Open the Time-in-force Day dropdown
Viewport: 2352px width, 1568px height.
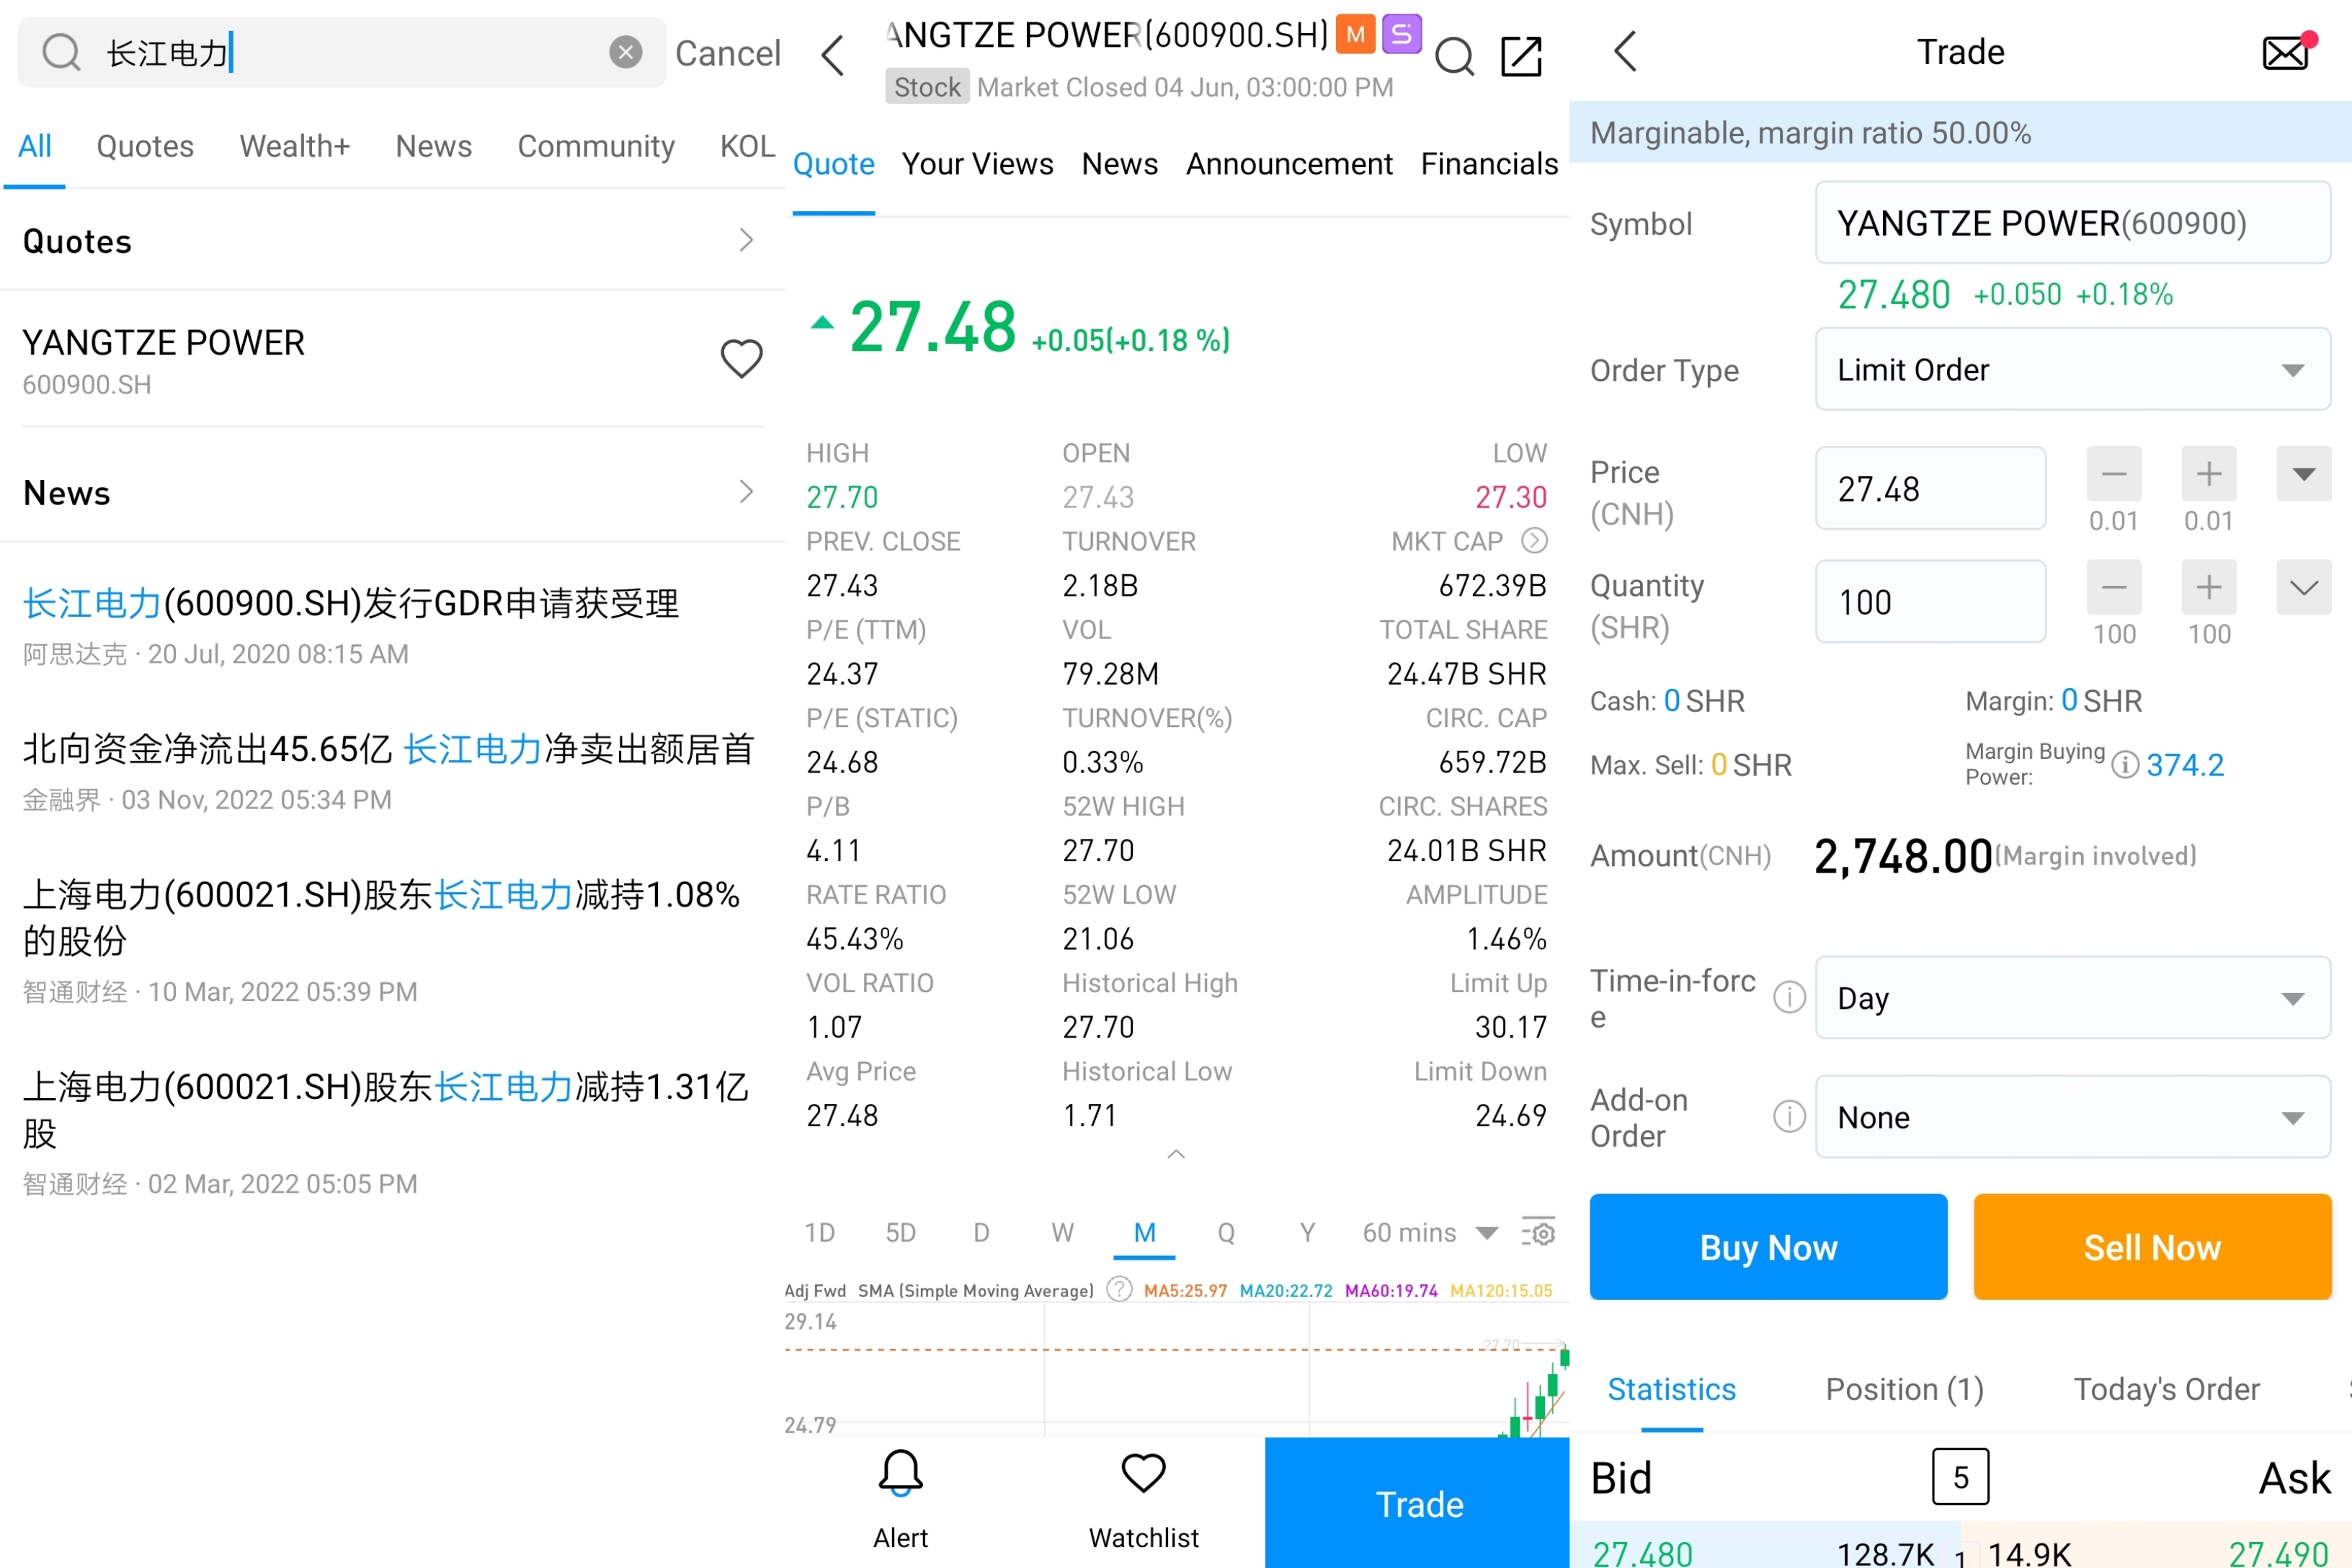coord(2073,998)
